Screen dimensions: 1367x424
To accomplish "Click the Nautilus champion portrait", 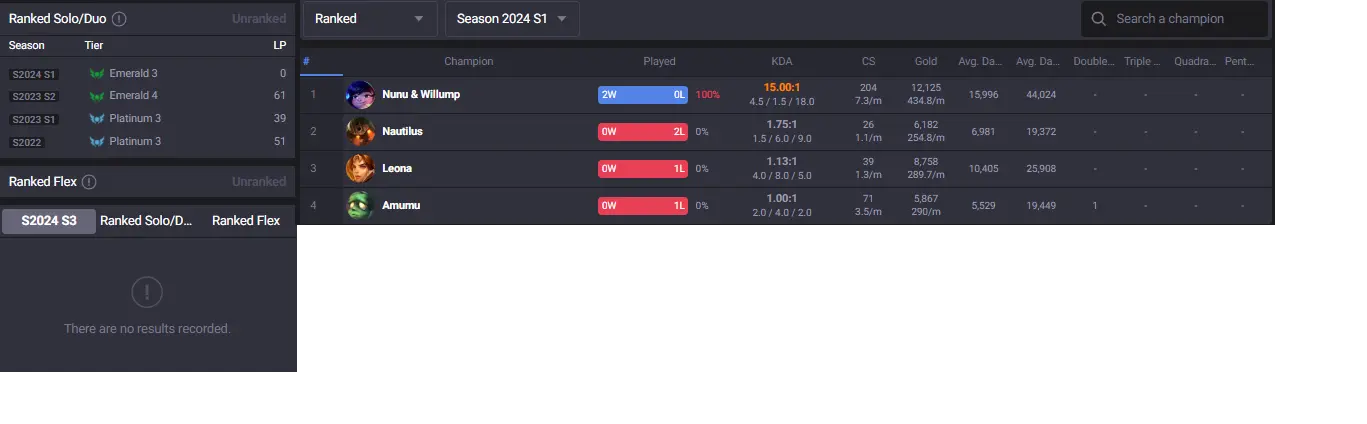I will pyautogui.click(x=361, y=132).
